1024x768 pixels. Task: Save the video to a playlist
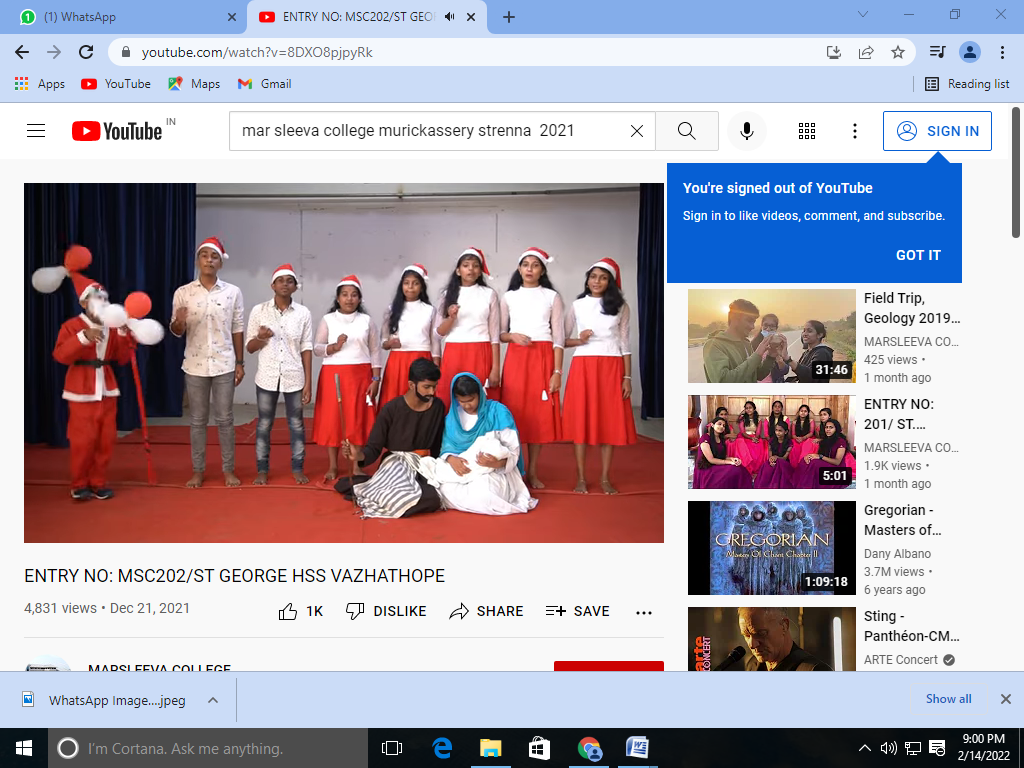click(577, 611)
